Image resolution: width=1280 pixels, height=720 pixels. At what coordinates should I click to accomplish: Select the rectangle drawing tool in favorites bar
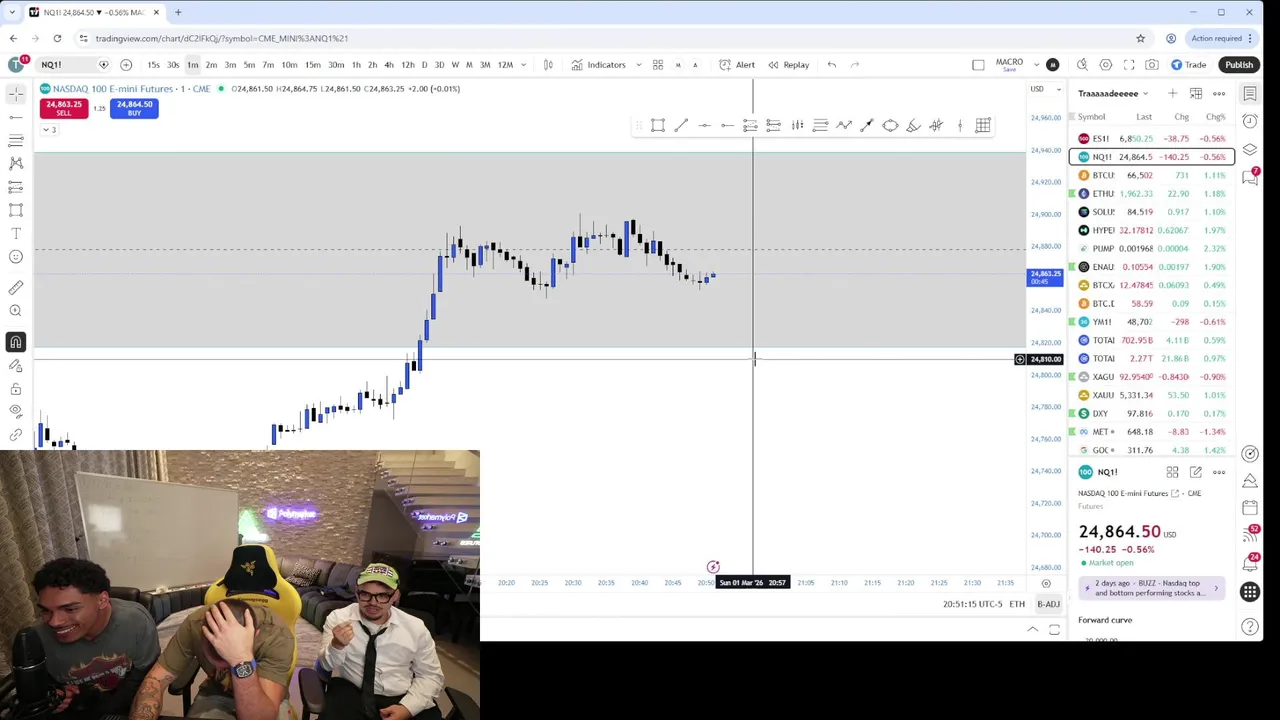tap(658, 125)
